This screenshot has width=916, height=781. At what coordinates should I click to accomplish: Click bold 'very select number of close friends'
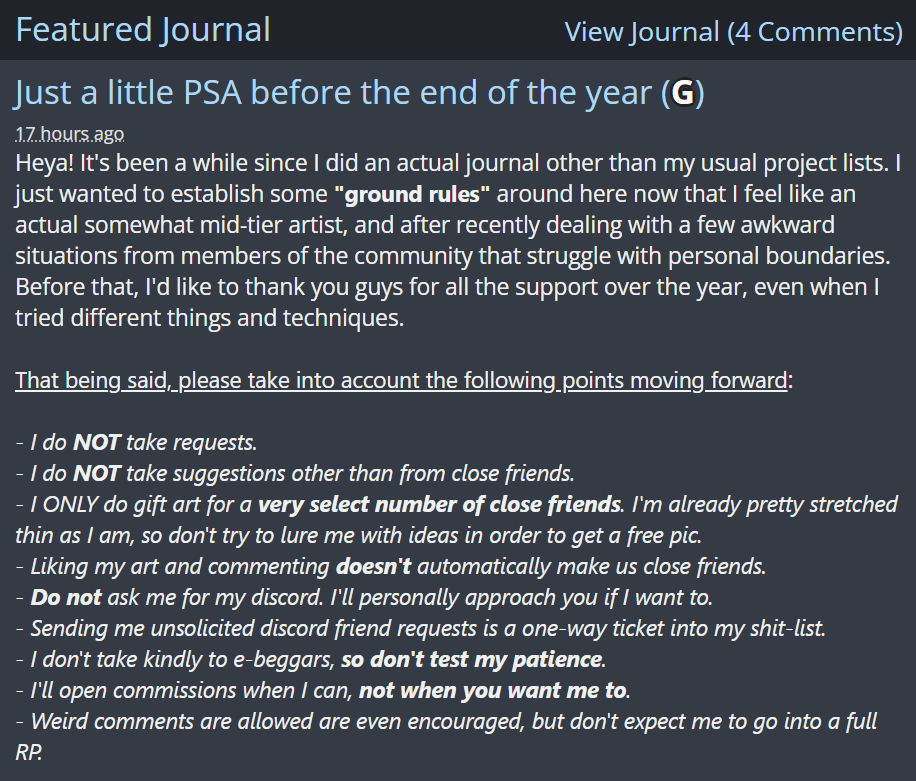(440, 503)
